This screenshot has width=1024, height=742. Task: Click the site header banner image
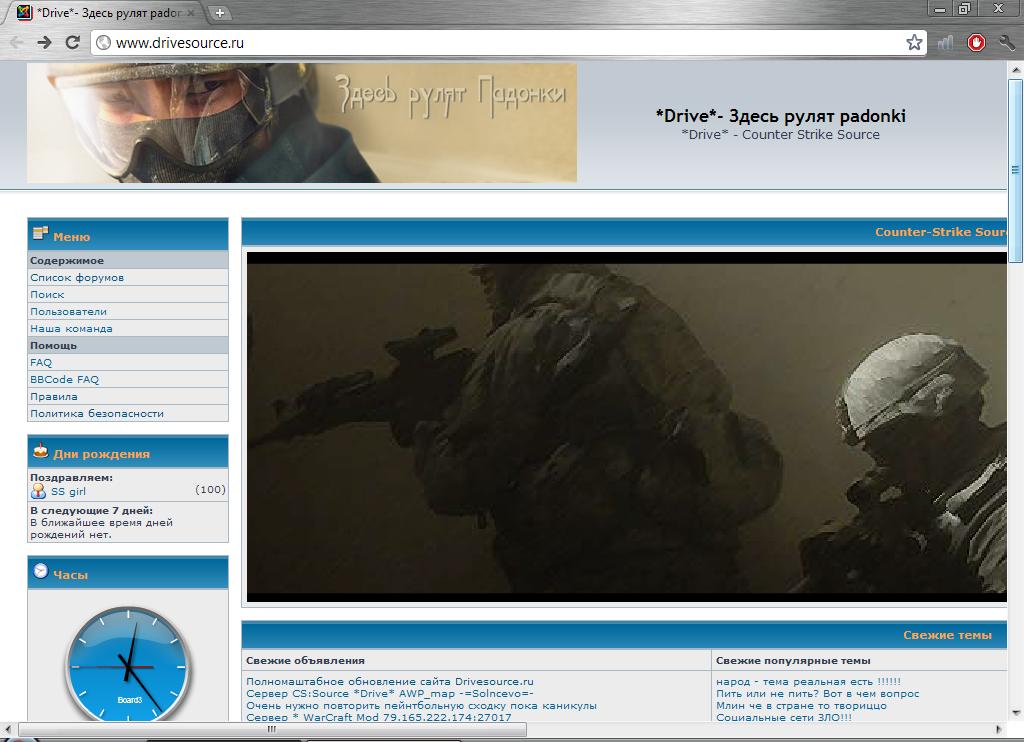[302, 123]
